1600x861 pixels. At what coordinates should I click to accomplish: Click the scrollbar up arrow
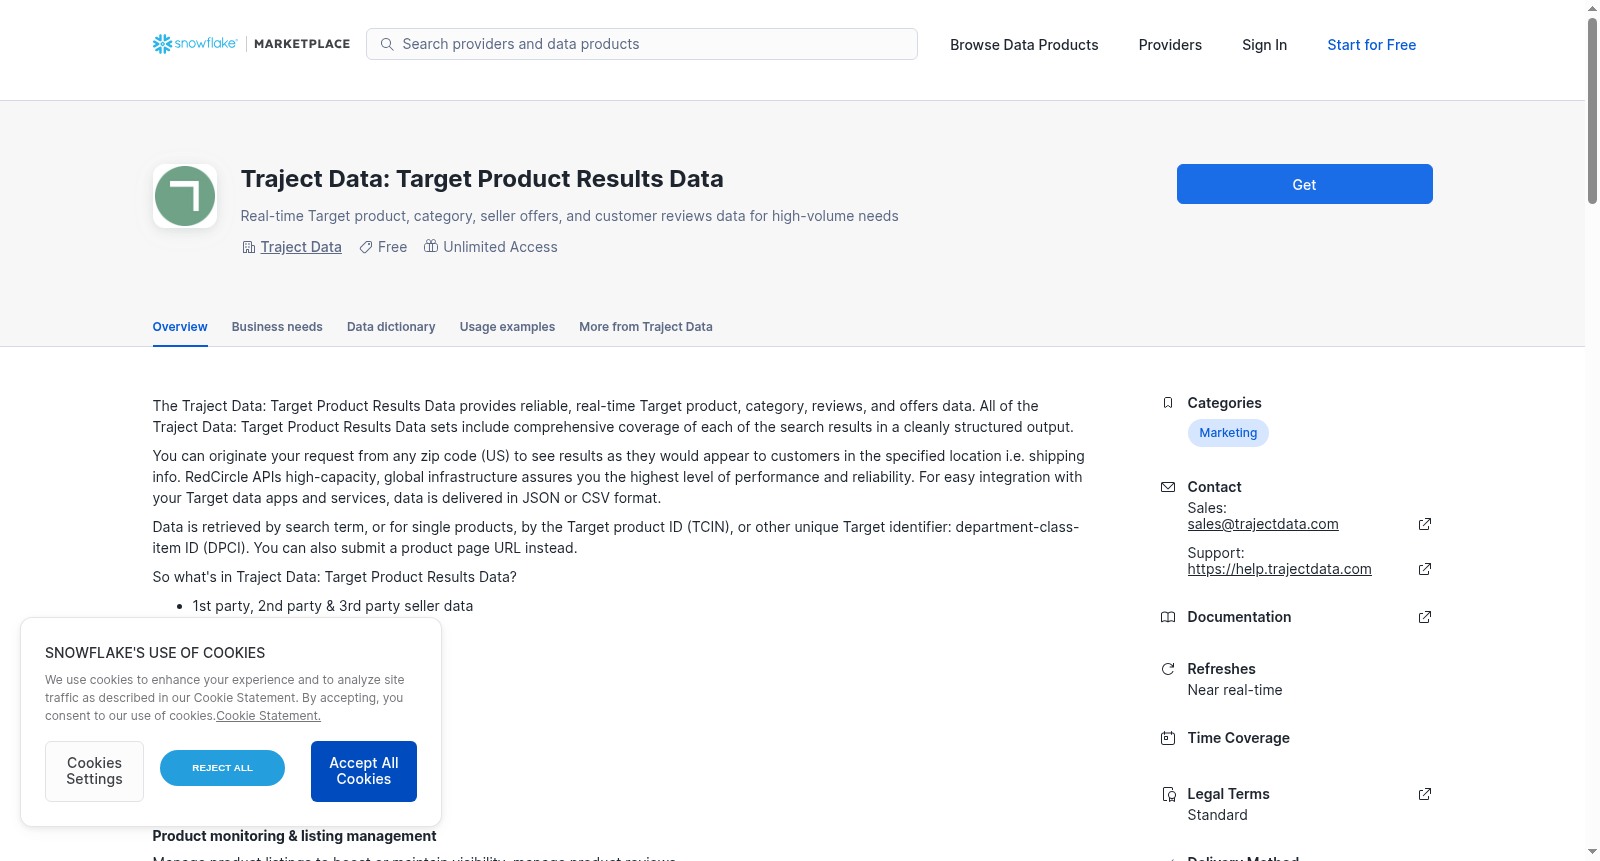pos(1592,8)
